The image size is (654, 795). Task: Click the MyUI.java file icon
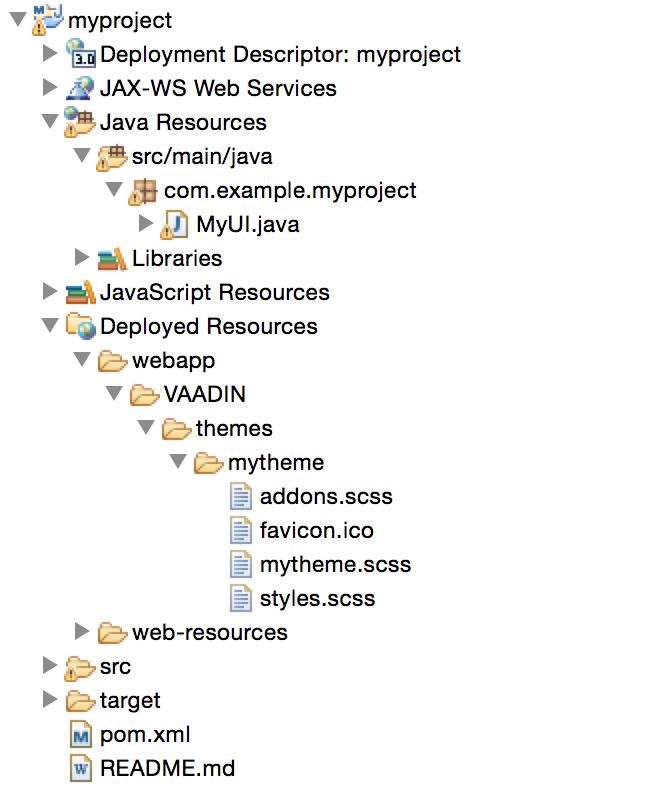click(x=174, y=225)
